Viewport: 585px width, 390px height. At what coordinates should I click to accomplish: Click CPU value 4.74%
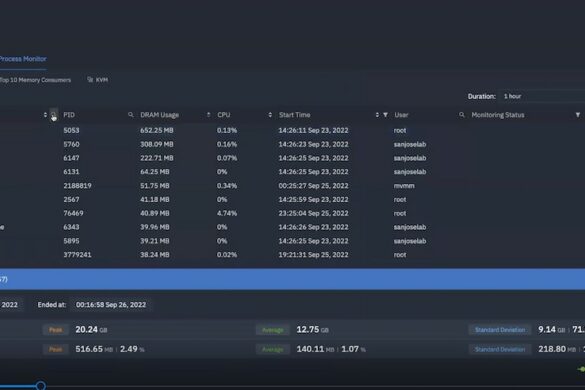227,213
